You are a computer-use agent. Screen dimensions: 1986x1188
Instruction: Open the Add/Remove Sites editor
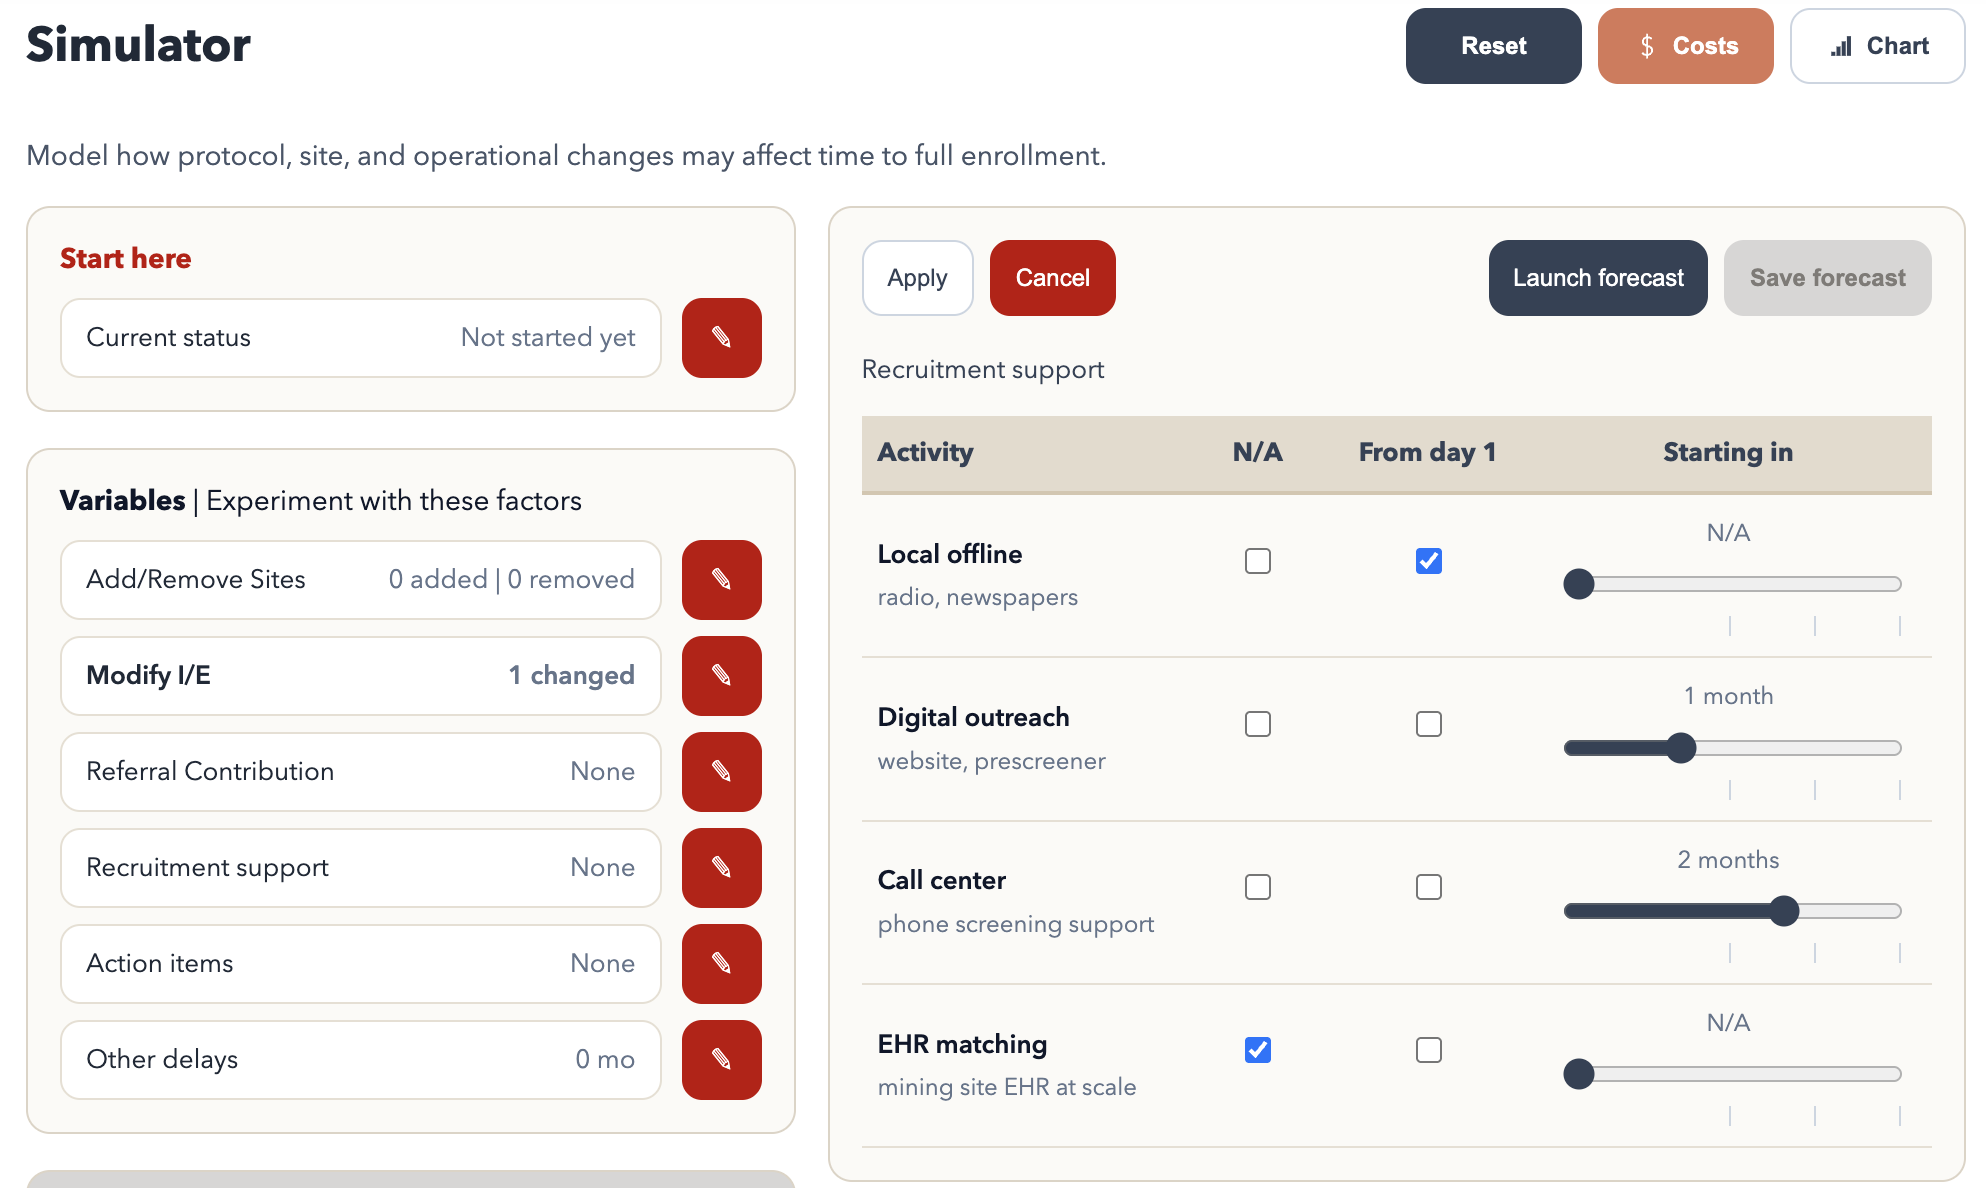coord(721,580)
